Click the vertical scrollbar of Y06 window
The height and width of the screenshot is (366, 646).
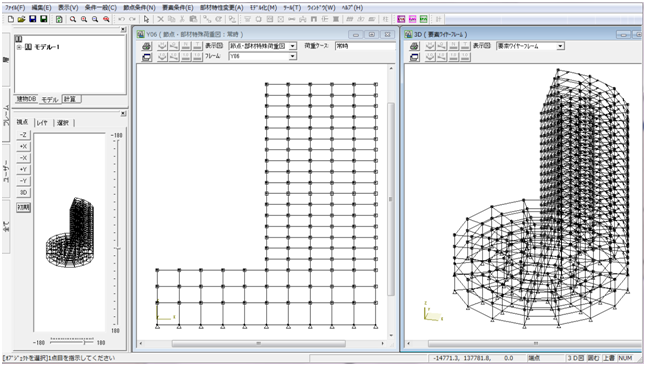391,200
